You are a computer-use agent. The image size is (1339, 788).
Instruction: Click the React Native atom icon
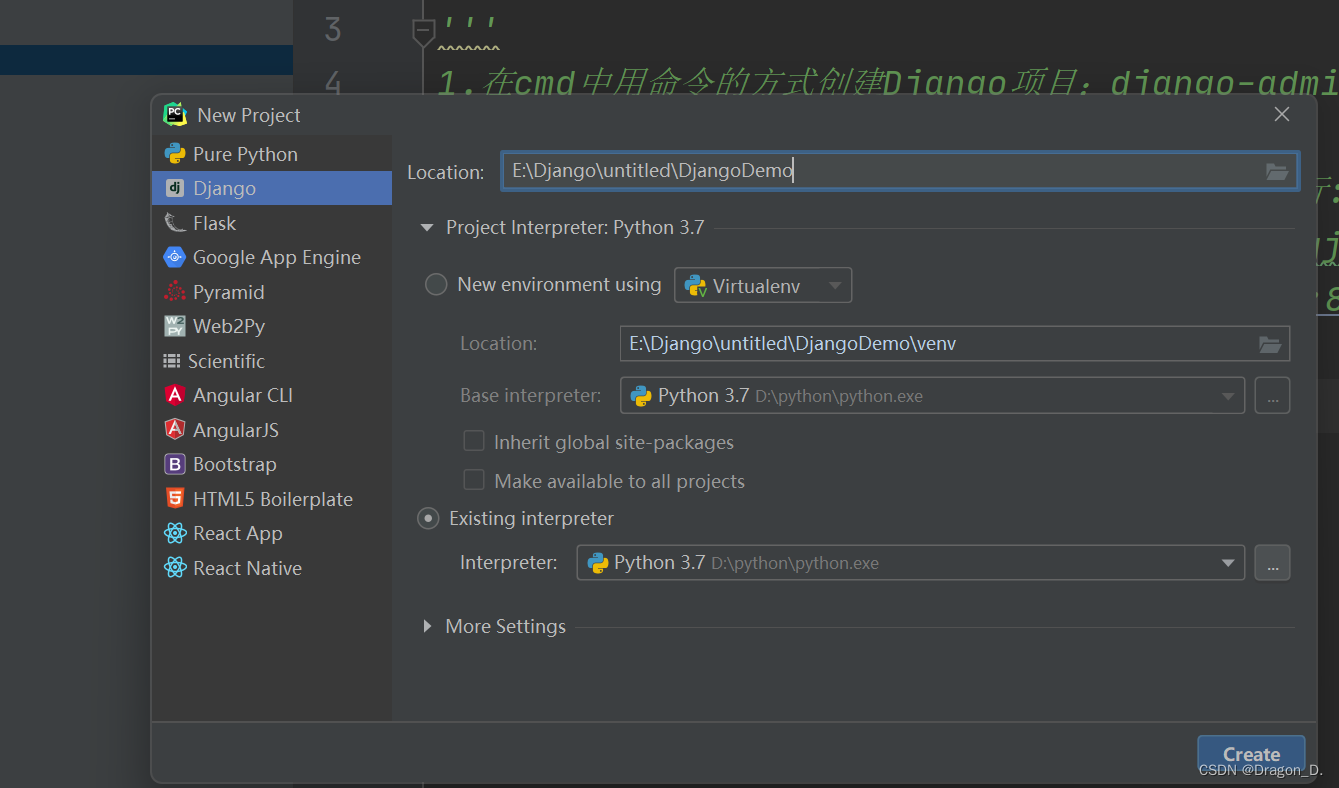click(175, 568)
